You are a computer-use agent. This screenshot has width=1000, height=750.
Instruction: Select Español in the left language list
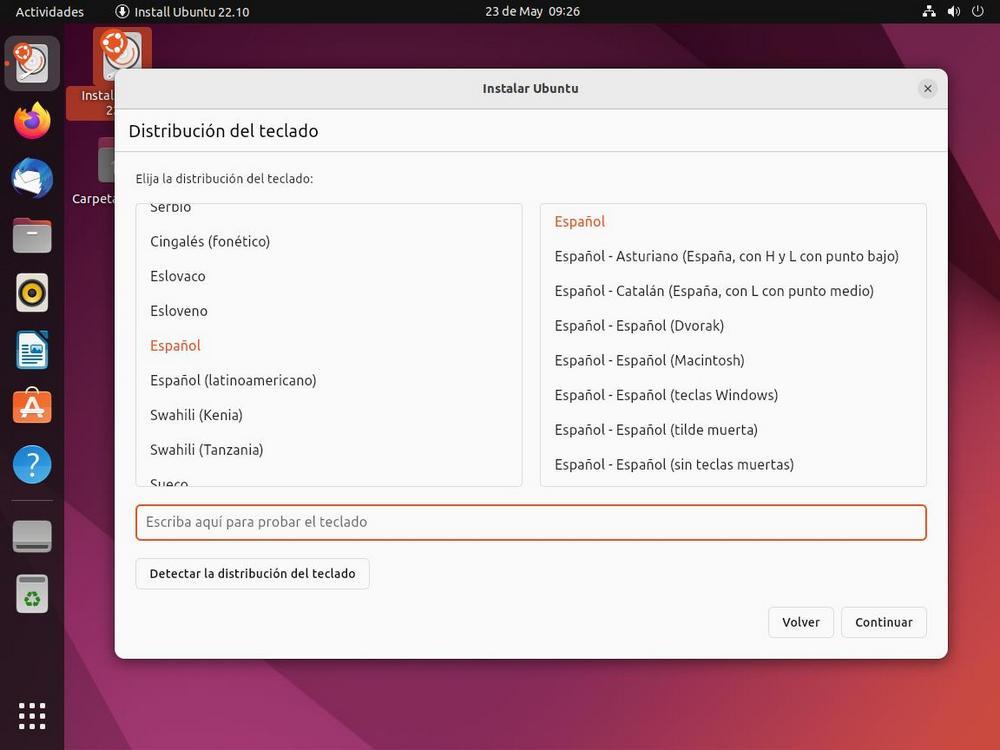coord(329,346)
